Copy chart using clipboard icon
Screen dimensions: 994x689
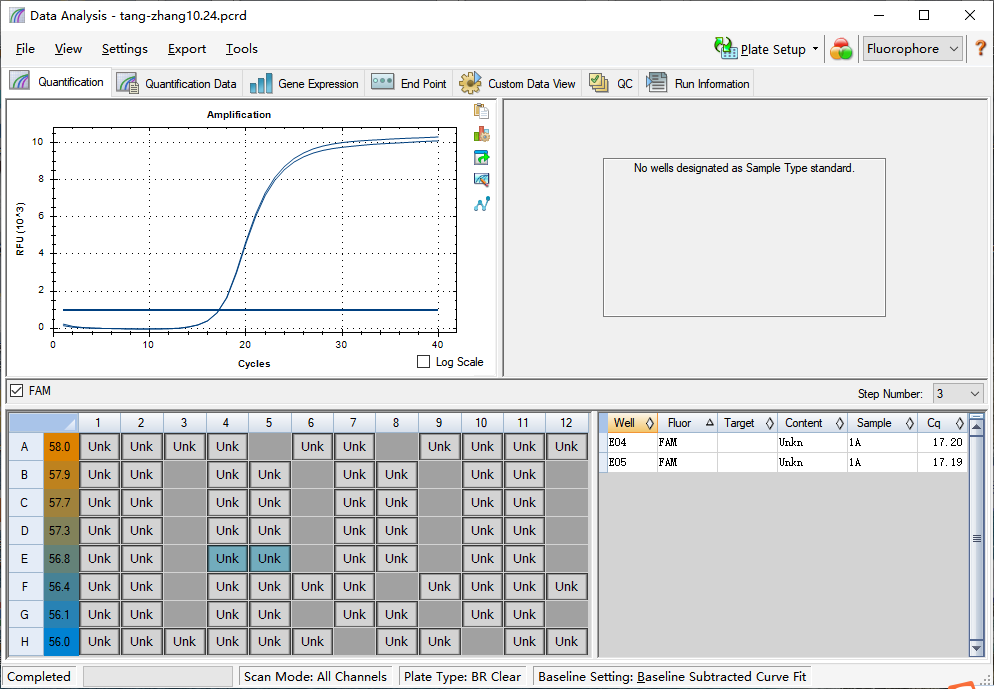481,111
